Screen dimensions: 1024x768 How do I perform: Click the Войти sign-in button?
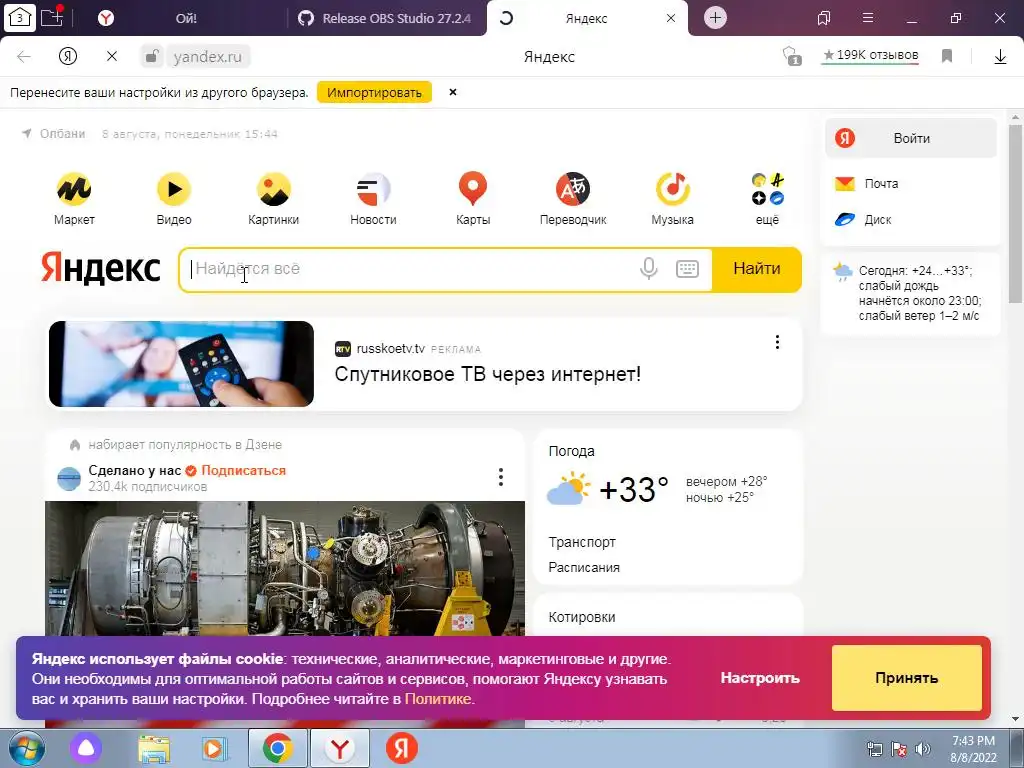pos(911,138)
